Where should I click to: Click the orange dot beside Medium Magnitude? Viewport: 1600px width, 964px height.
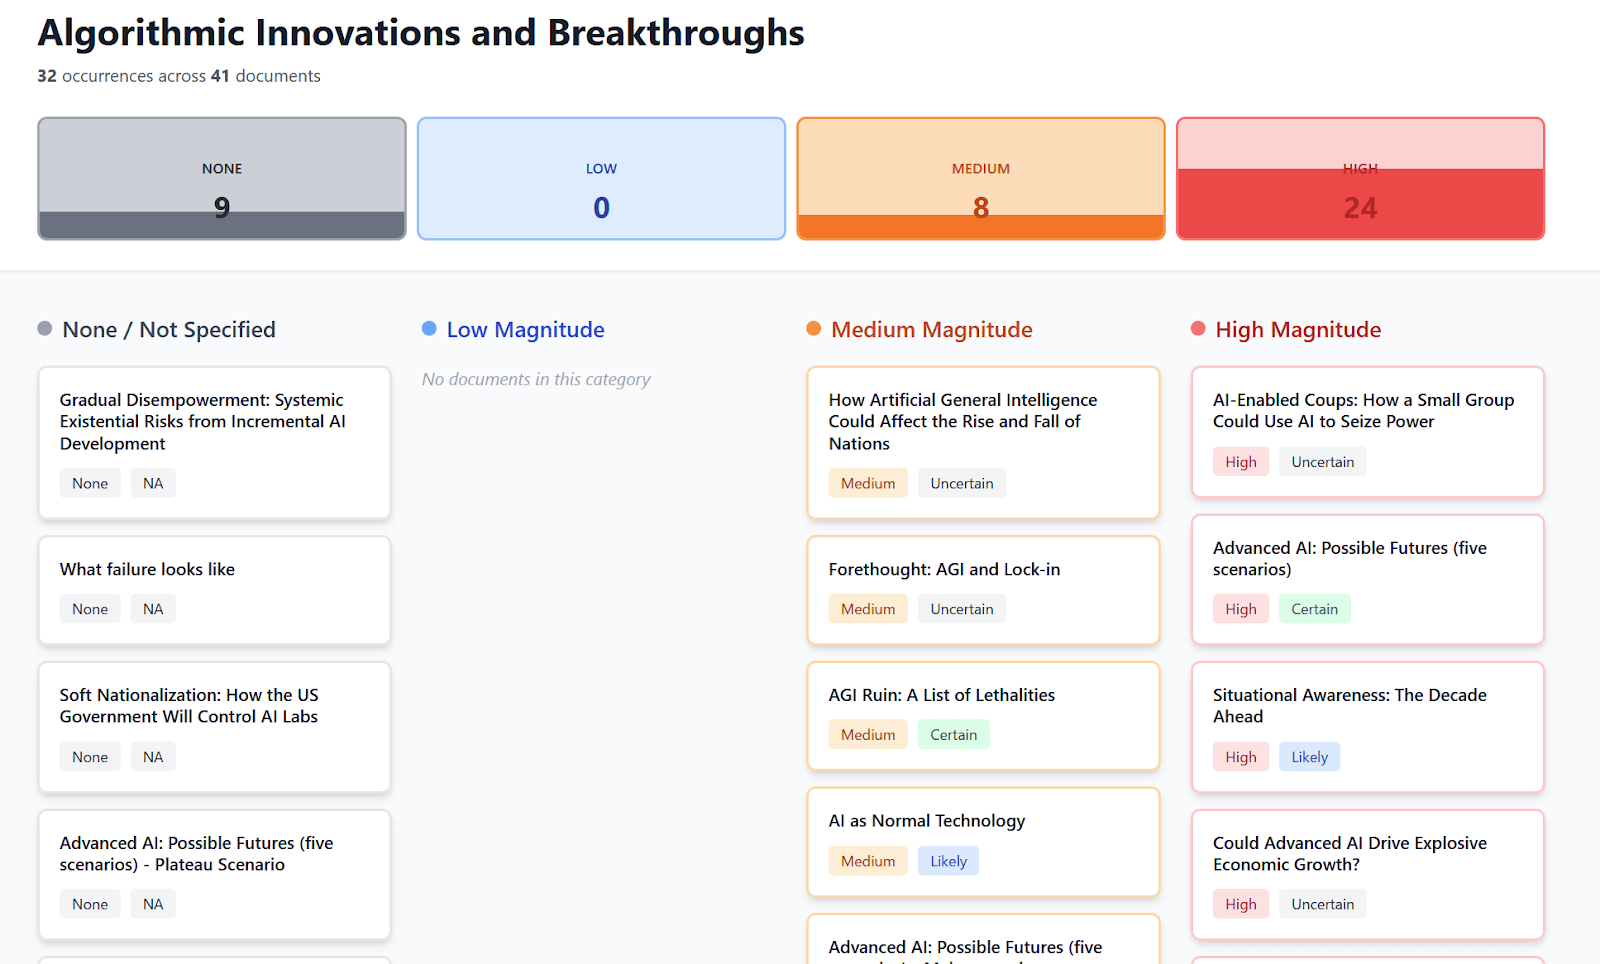pyautogui.click(x=813, y=329)
